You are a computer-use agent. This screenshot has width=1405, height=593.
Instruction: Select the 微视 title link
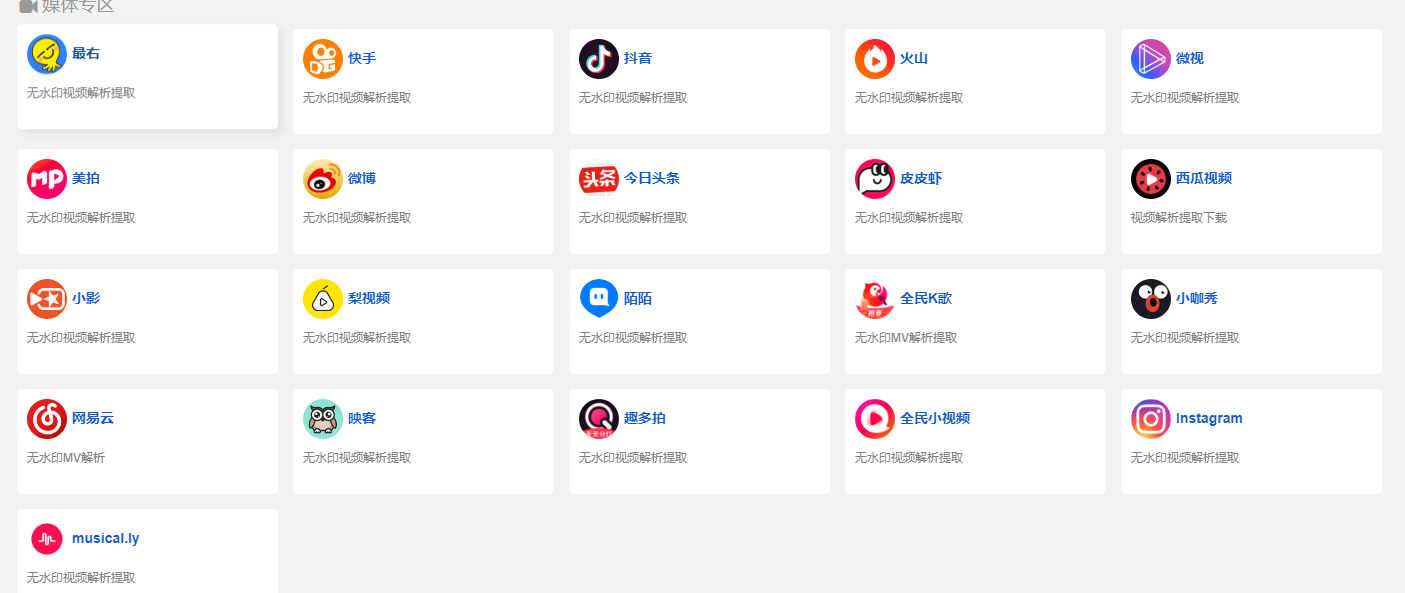(x=1190, y=58)
